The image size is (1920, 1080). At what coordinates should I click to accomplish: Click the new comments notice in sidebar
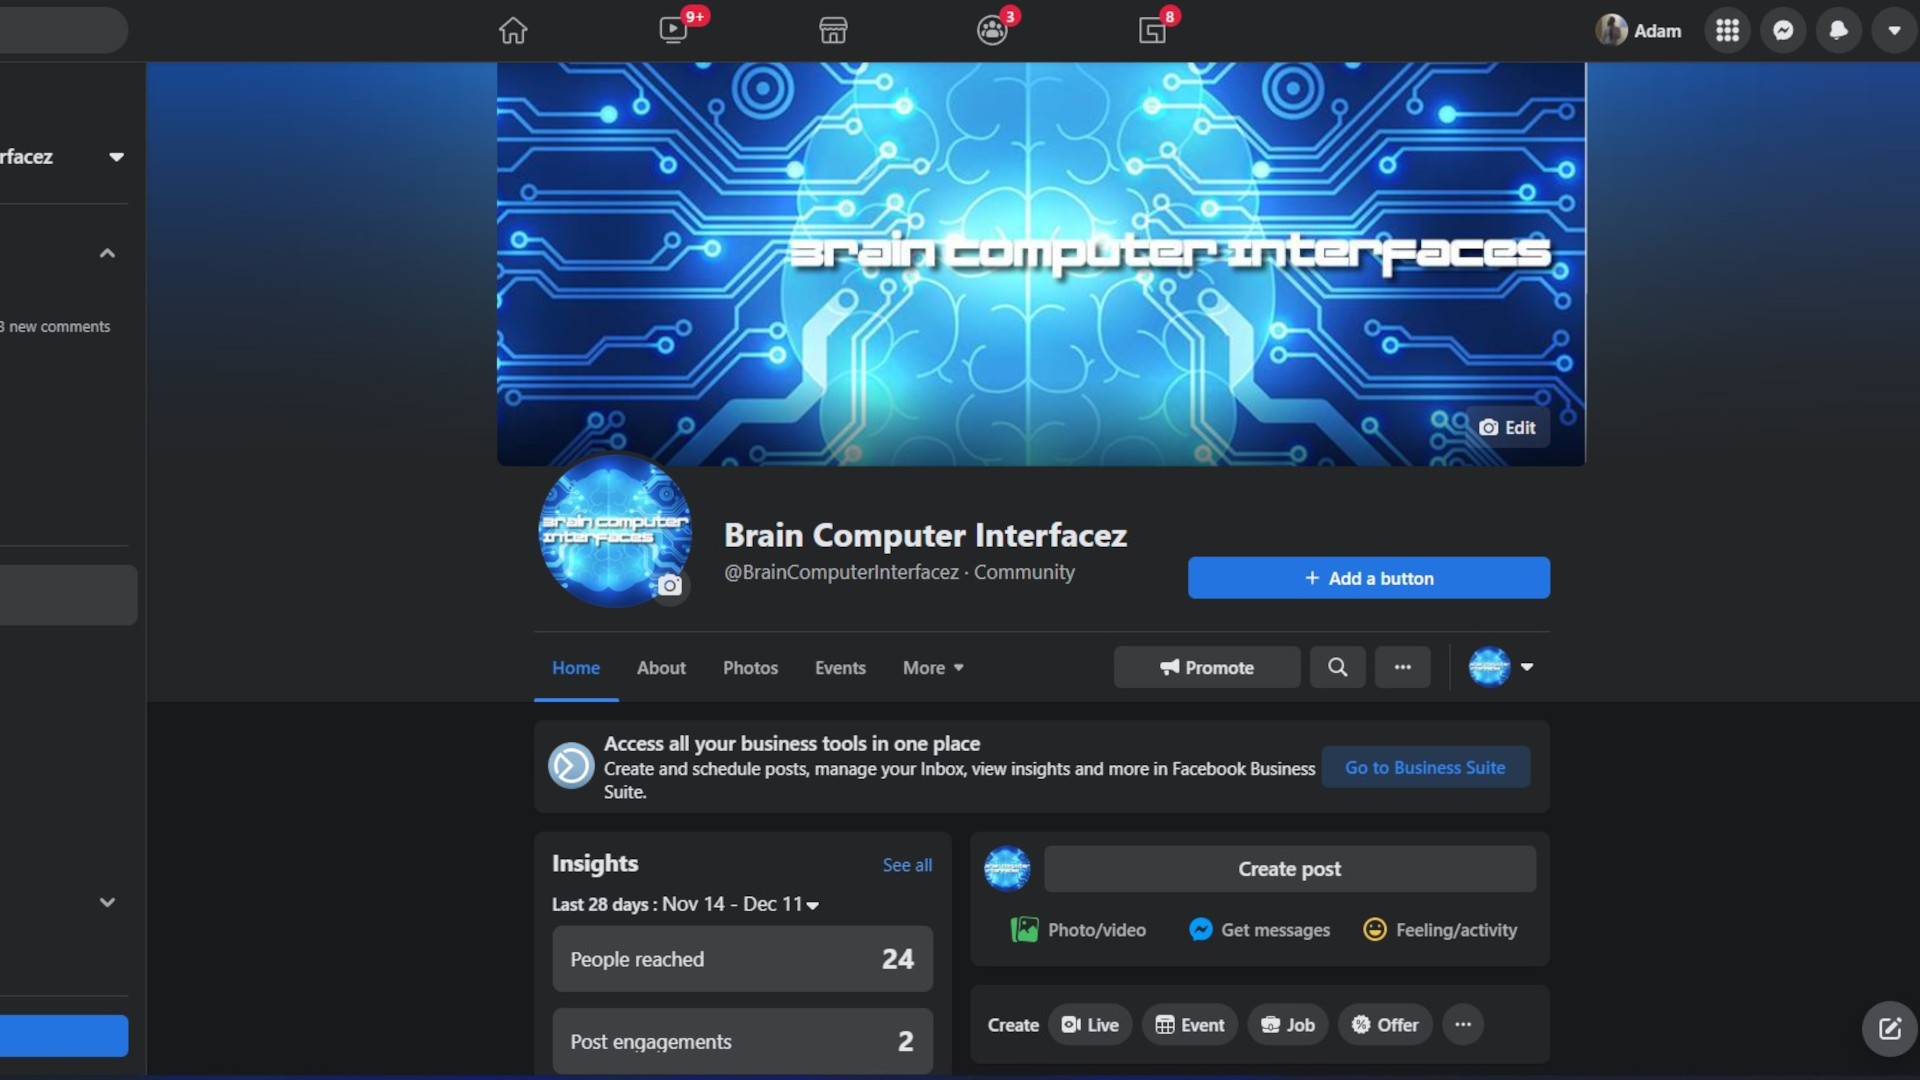[x=55, y=327]
